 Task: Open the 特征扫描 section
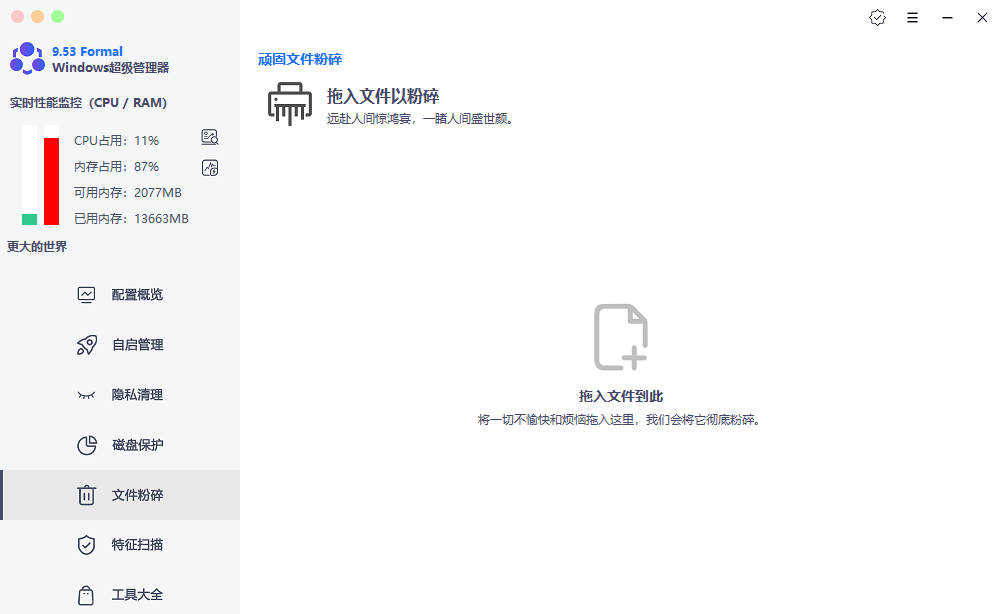120,545
